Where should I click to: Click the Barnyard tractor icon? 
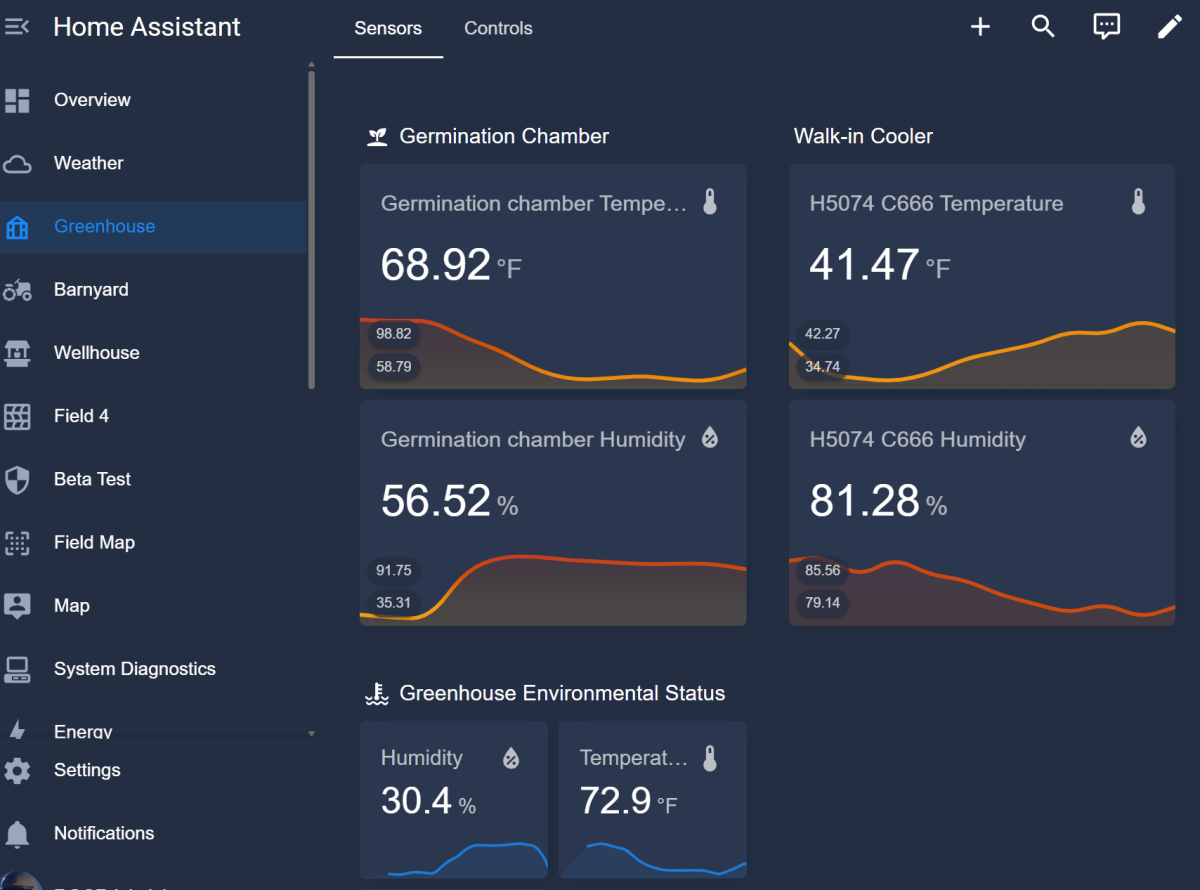click(18, 290)
